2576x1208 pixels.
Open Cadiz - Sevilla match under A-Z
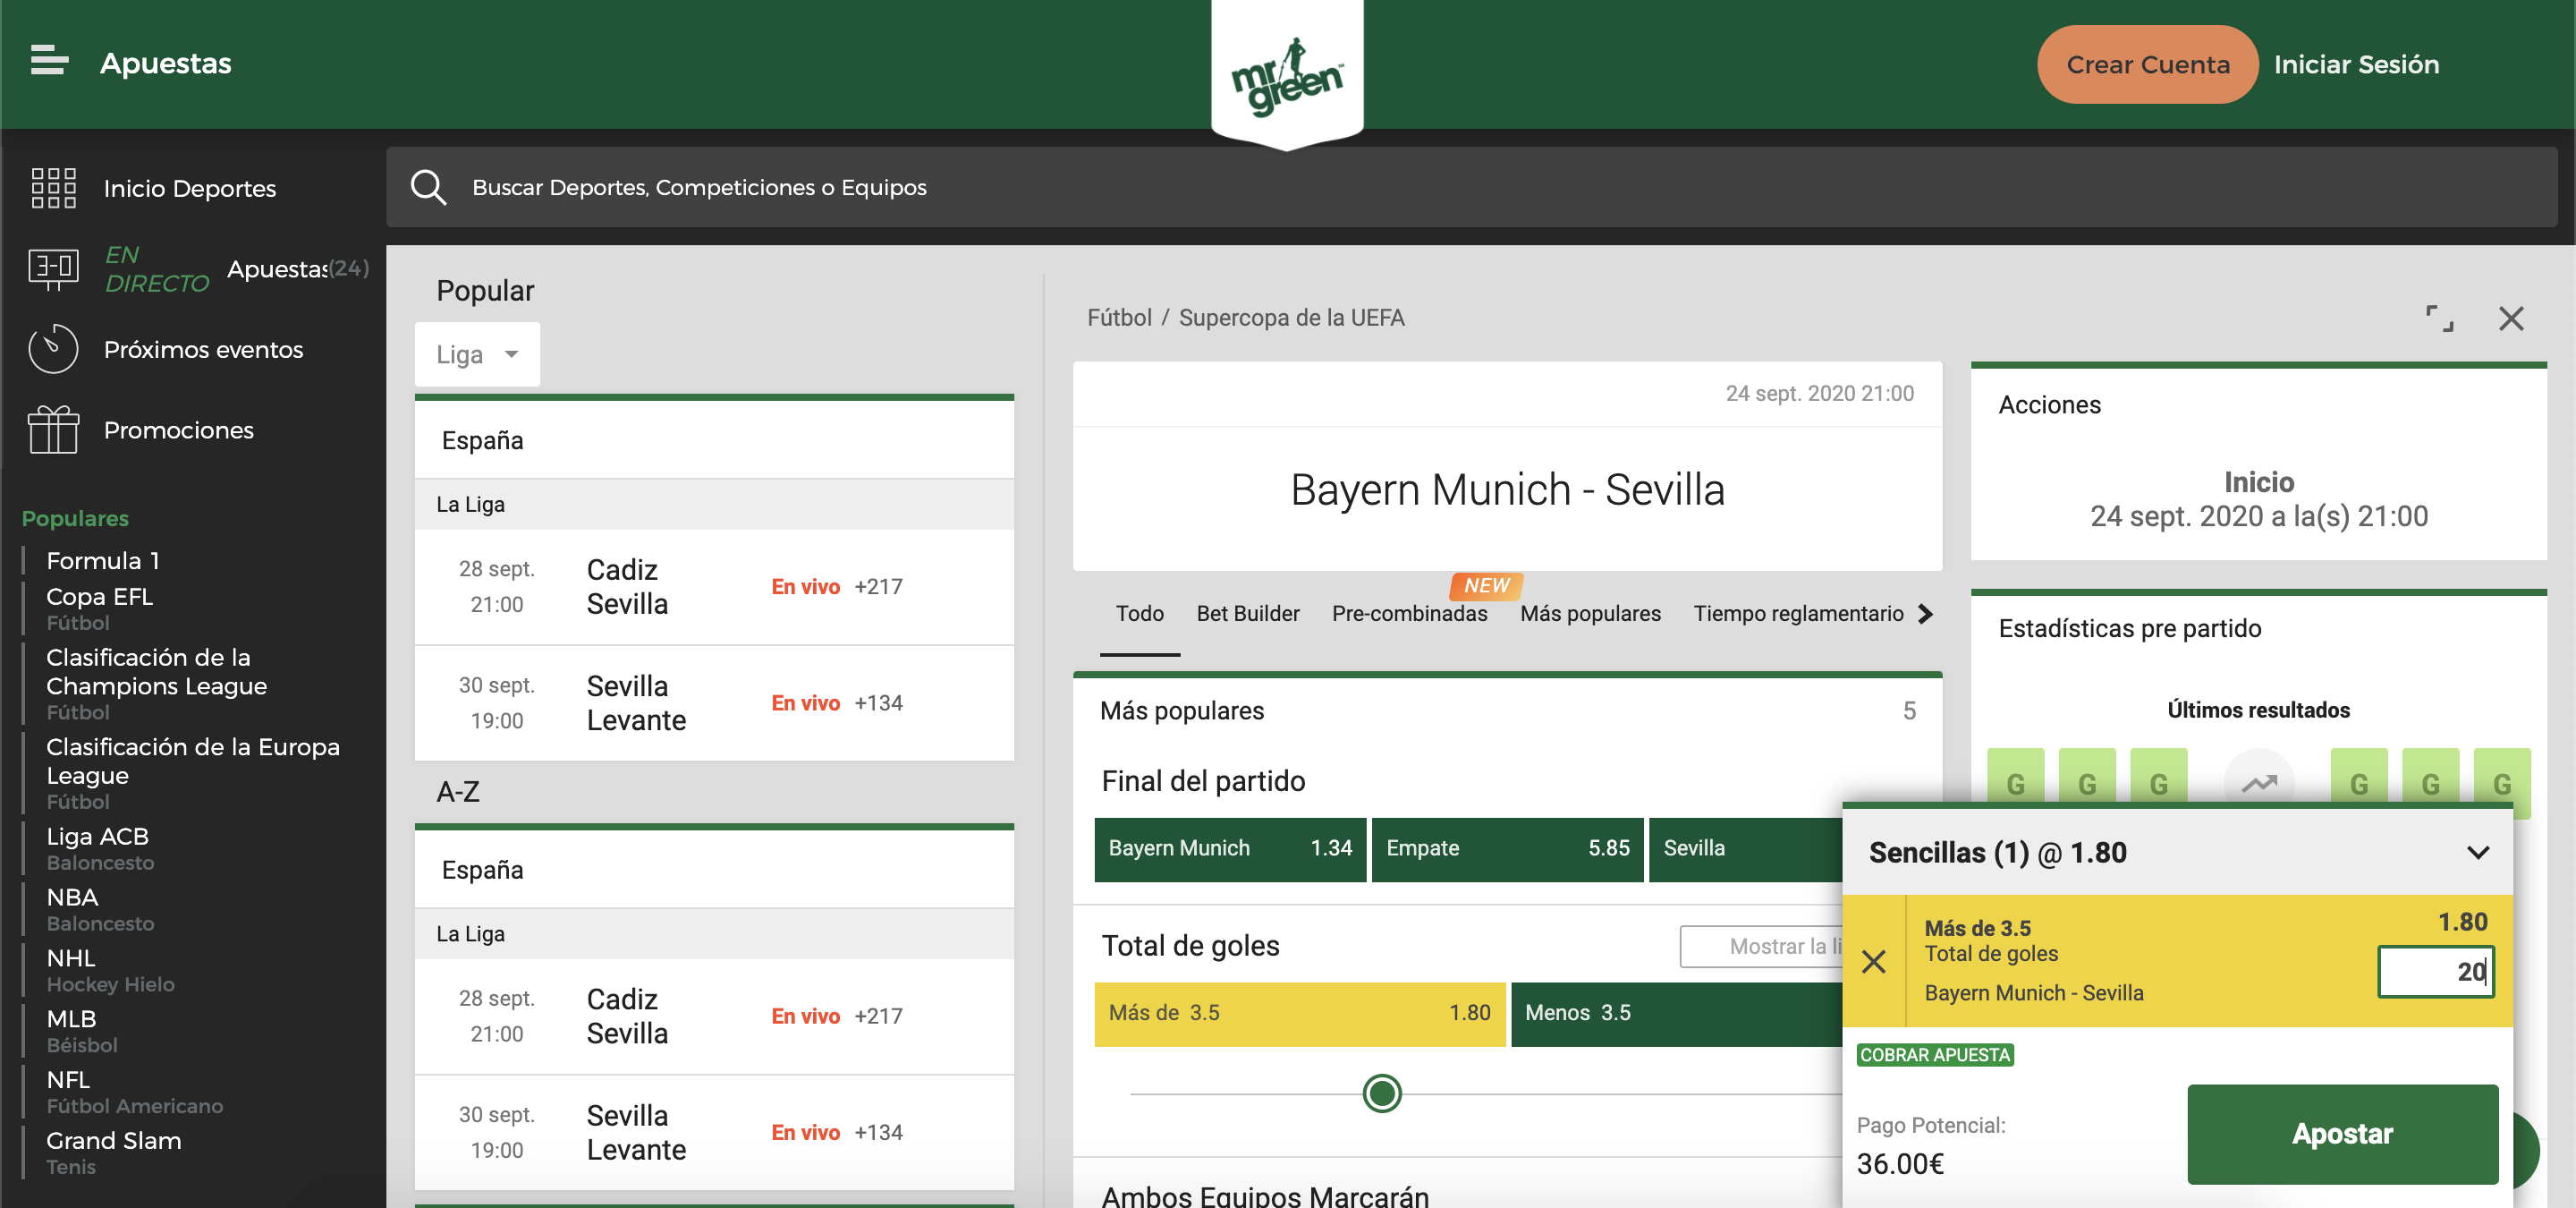click(x=714, y=1017)
